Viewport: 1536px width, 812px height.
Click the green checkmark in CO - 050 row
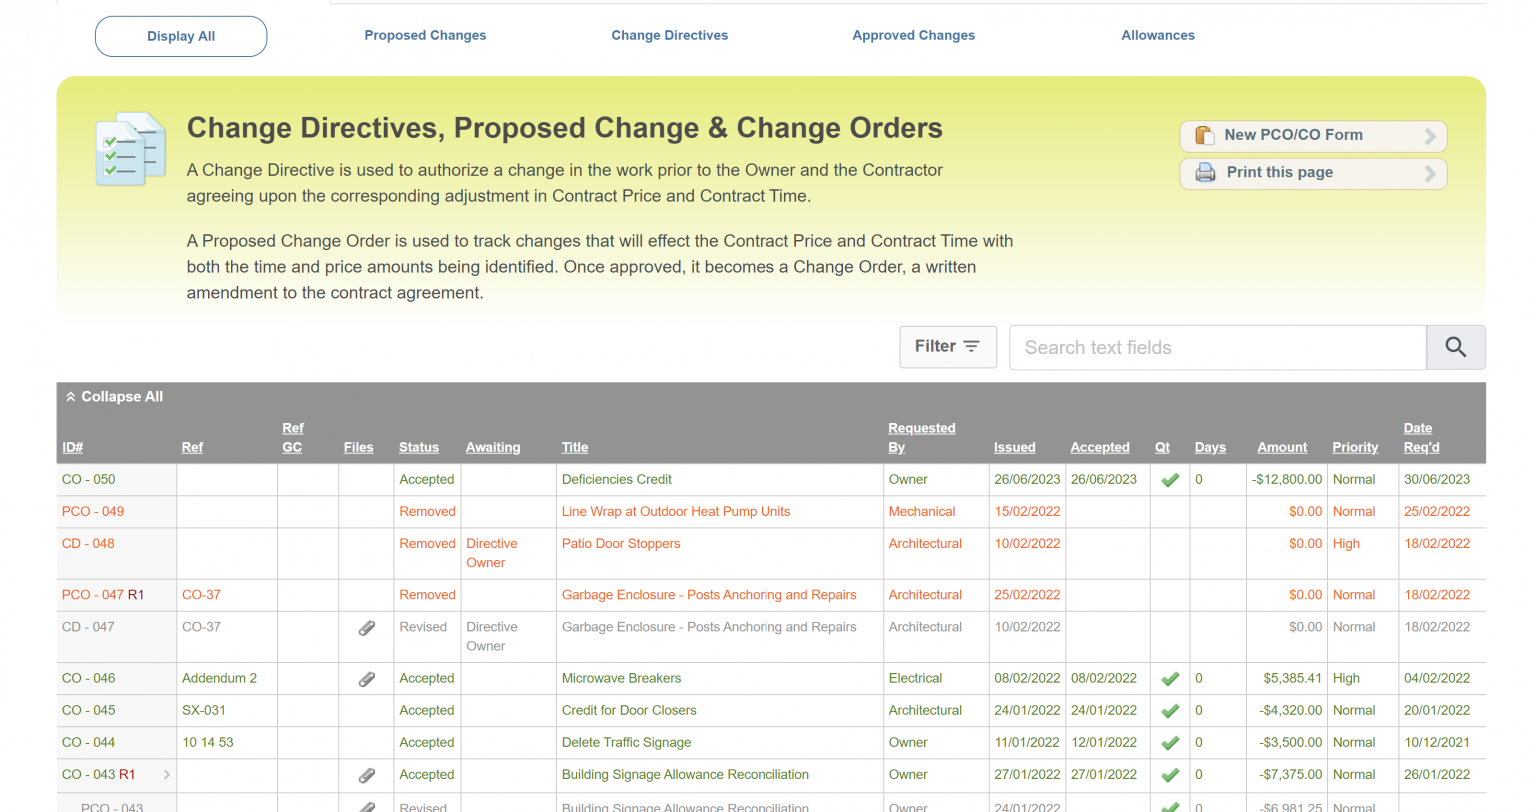point(1169,480)
